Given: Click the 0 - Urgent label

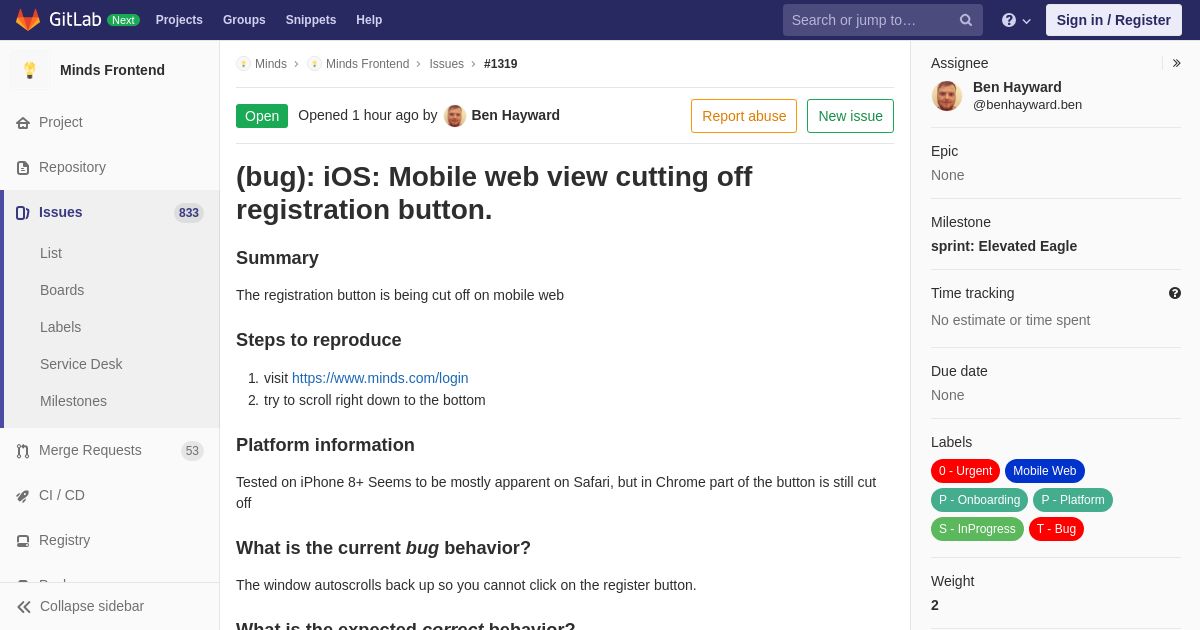Looking at the screenshot, I should [965, 471].
